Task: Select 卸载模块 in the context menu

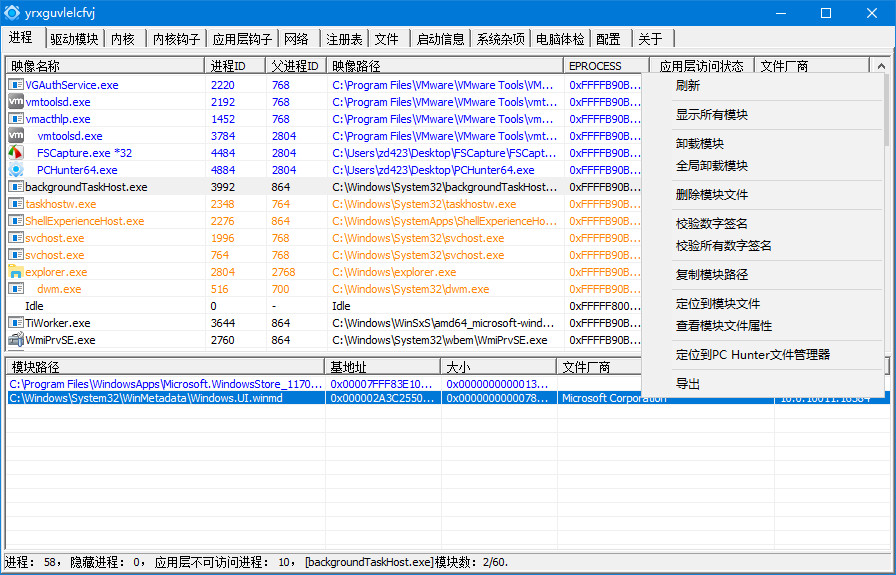Action: (699, 144)
